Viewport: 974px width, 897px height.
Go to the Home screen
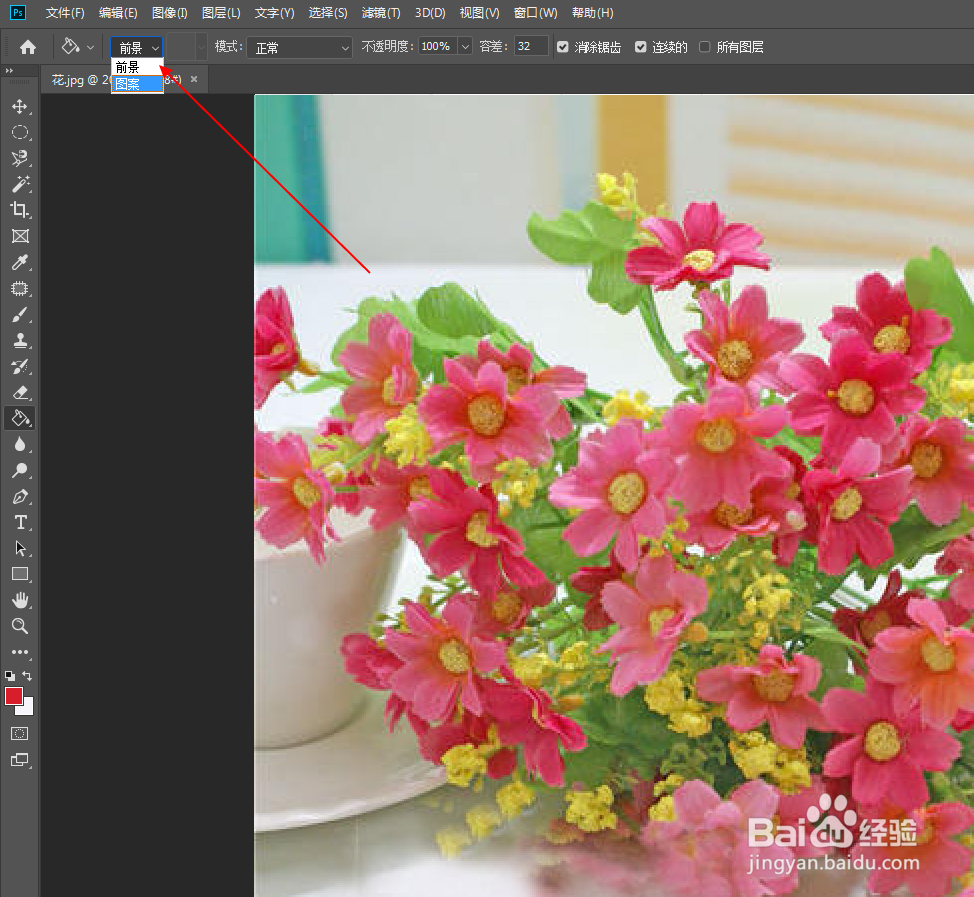coord(28,47)
